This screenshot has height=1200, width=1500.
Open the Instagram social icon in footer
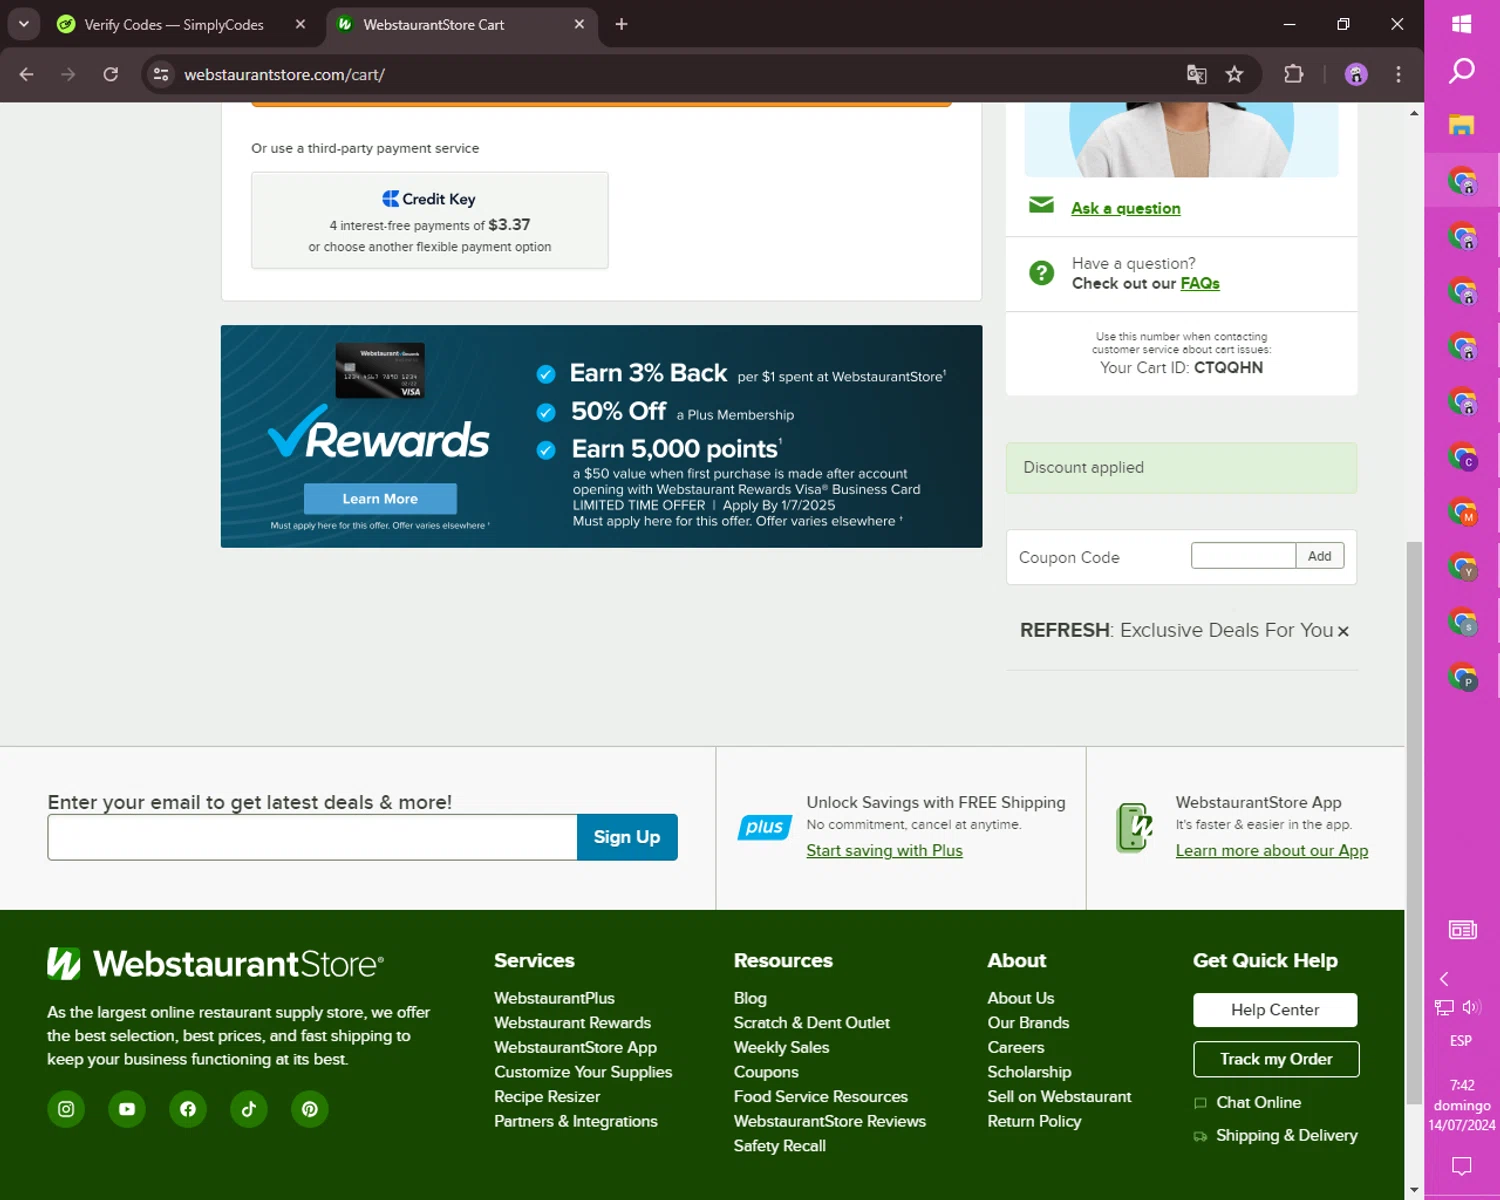(x=66, y=1109)
